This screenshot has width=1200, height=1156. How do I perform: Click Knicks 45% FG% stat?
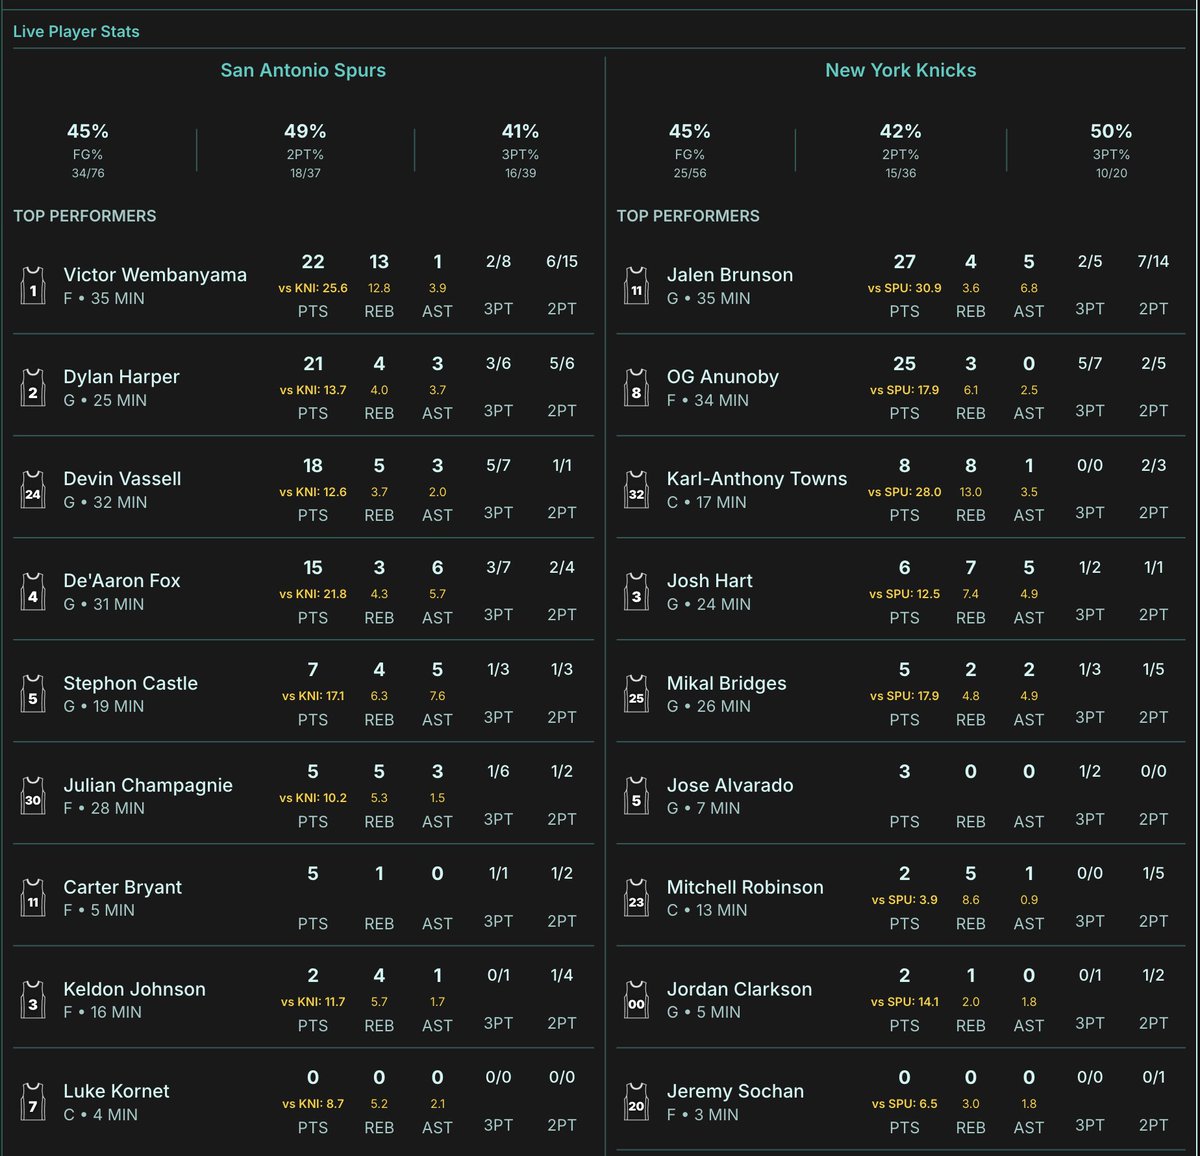(x=690, y=151)
